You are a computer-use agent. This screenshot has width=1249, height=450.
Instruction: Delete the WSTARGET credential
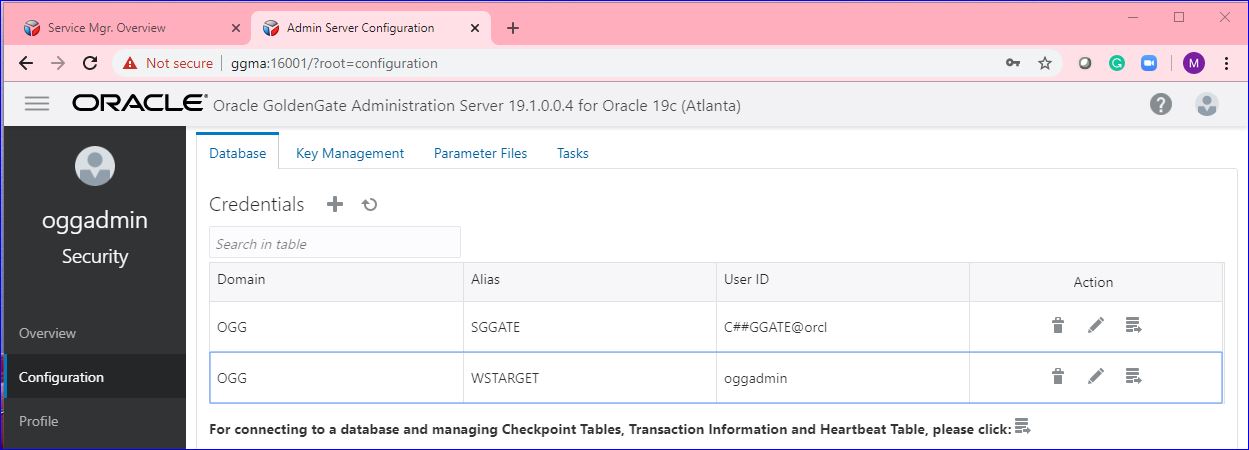pos(1057,376)
